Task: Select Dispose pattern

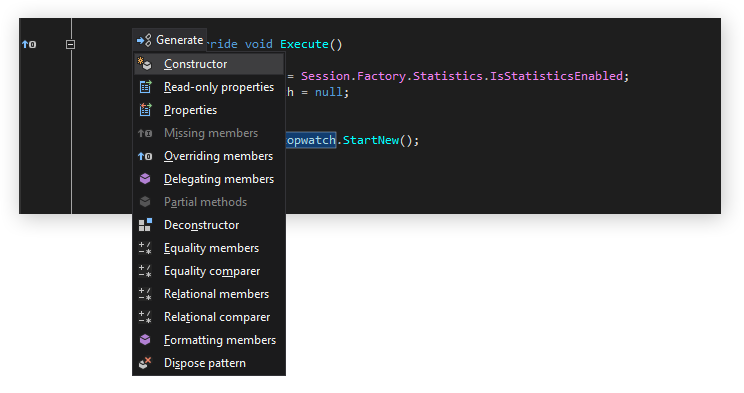Action: (x=209, y=363)
